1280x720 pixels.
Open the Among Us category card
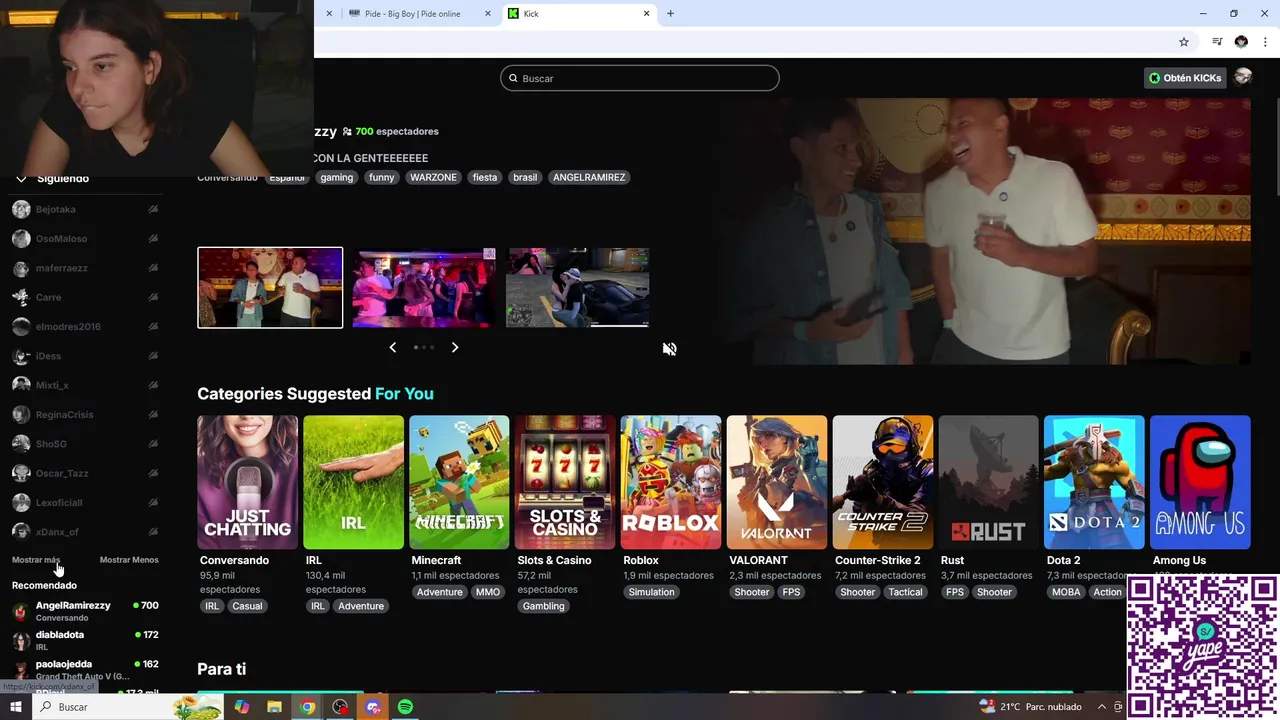click(1200, 482)
